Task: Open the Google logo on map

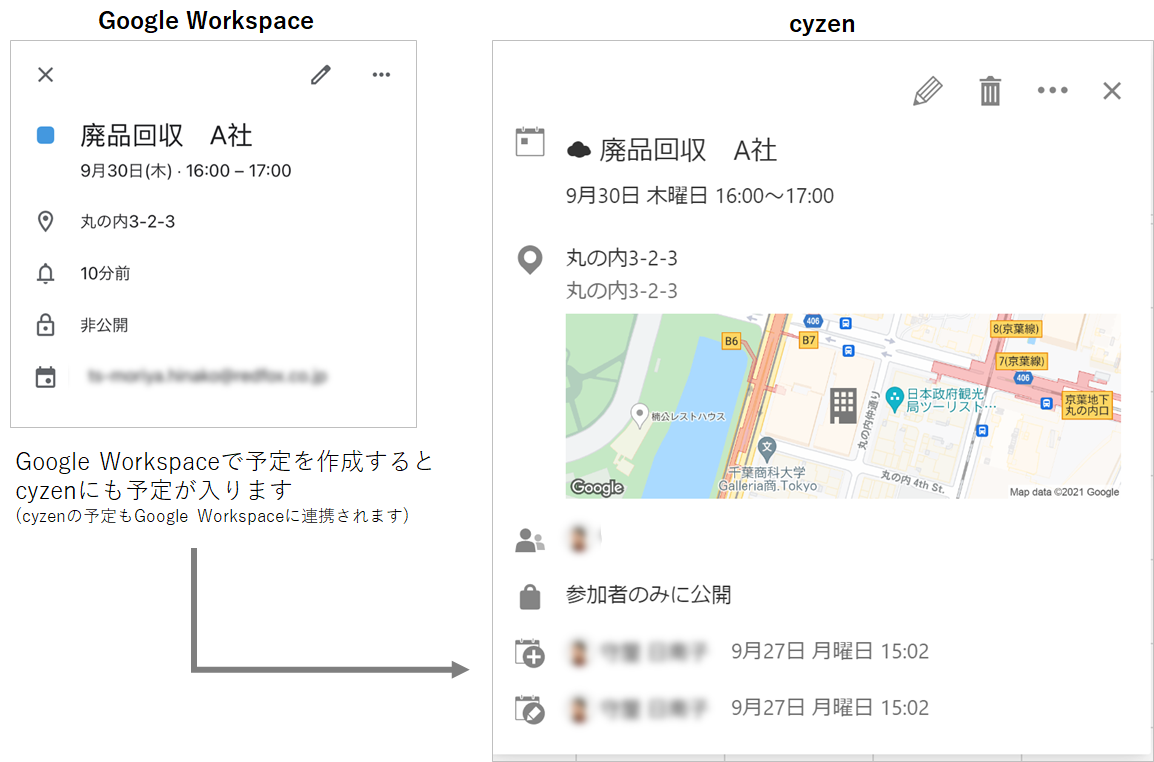Action: [597, 487]
